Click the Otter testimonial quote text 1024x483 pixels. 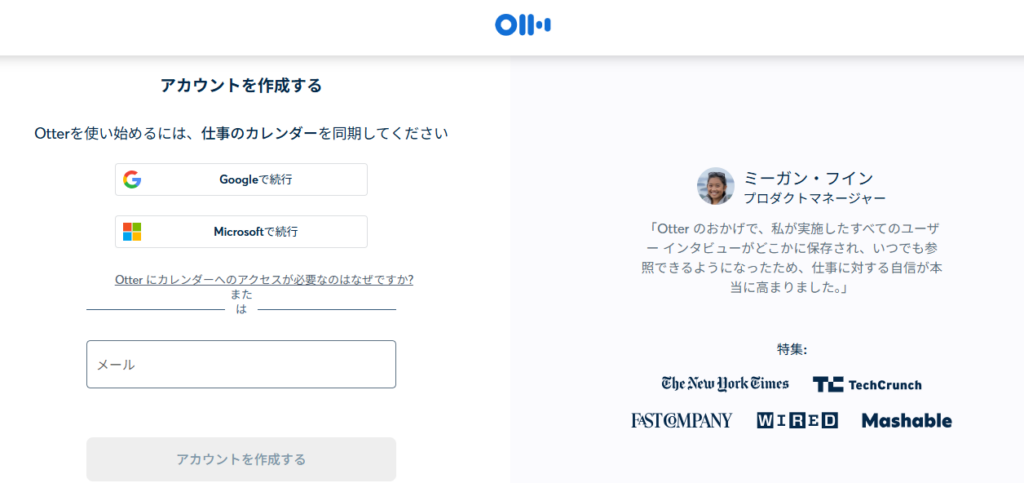coord(791,257)
